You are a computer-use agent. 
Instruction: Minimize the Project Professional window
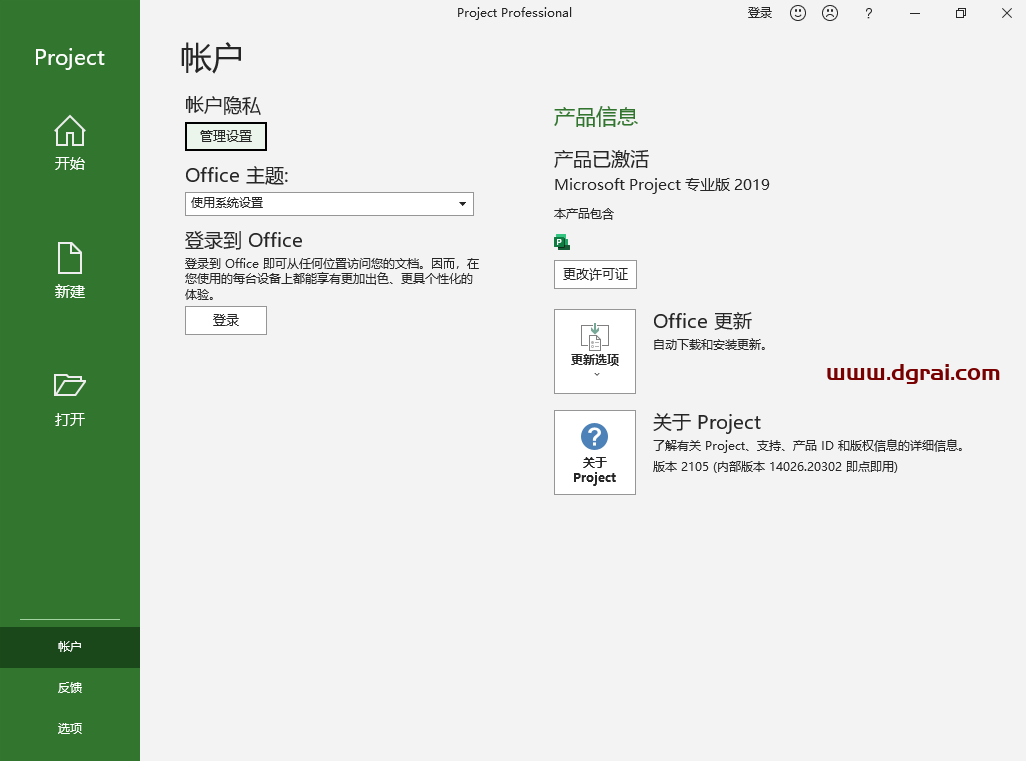click(x=915, y=13)
